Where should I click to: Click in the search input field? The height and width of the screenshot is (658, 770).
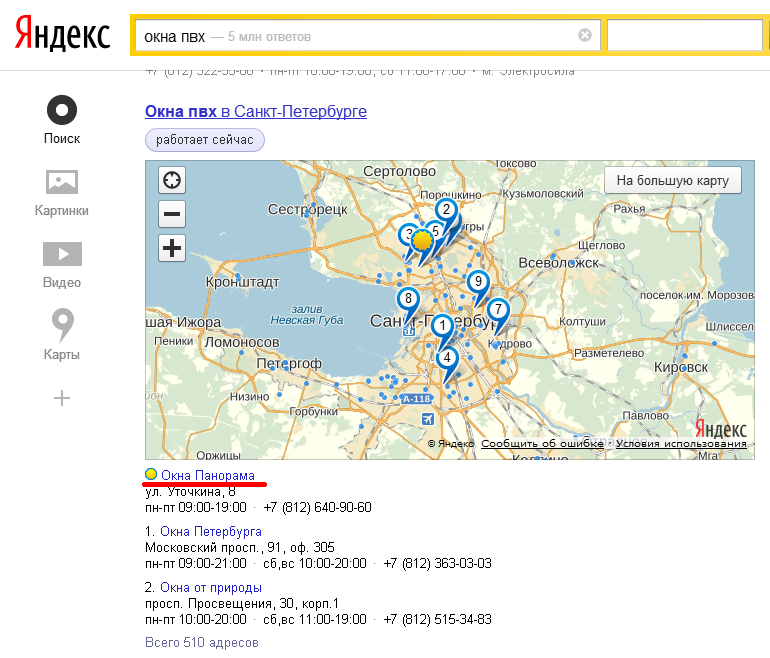tap(360, 36)
